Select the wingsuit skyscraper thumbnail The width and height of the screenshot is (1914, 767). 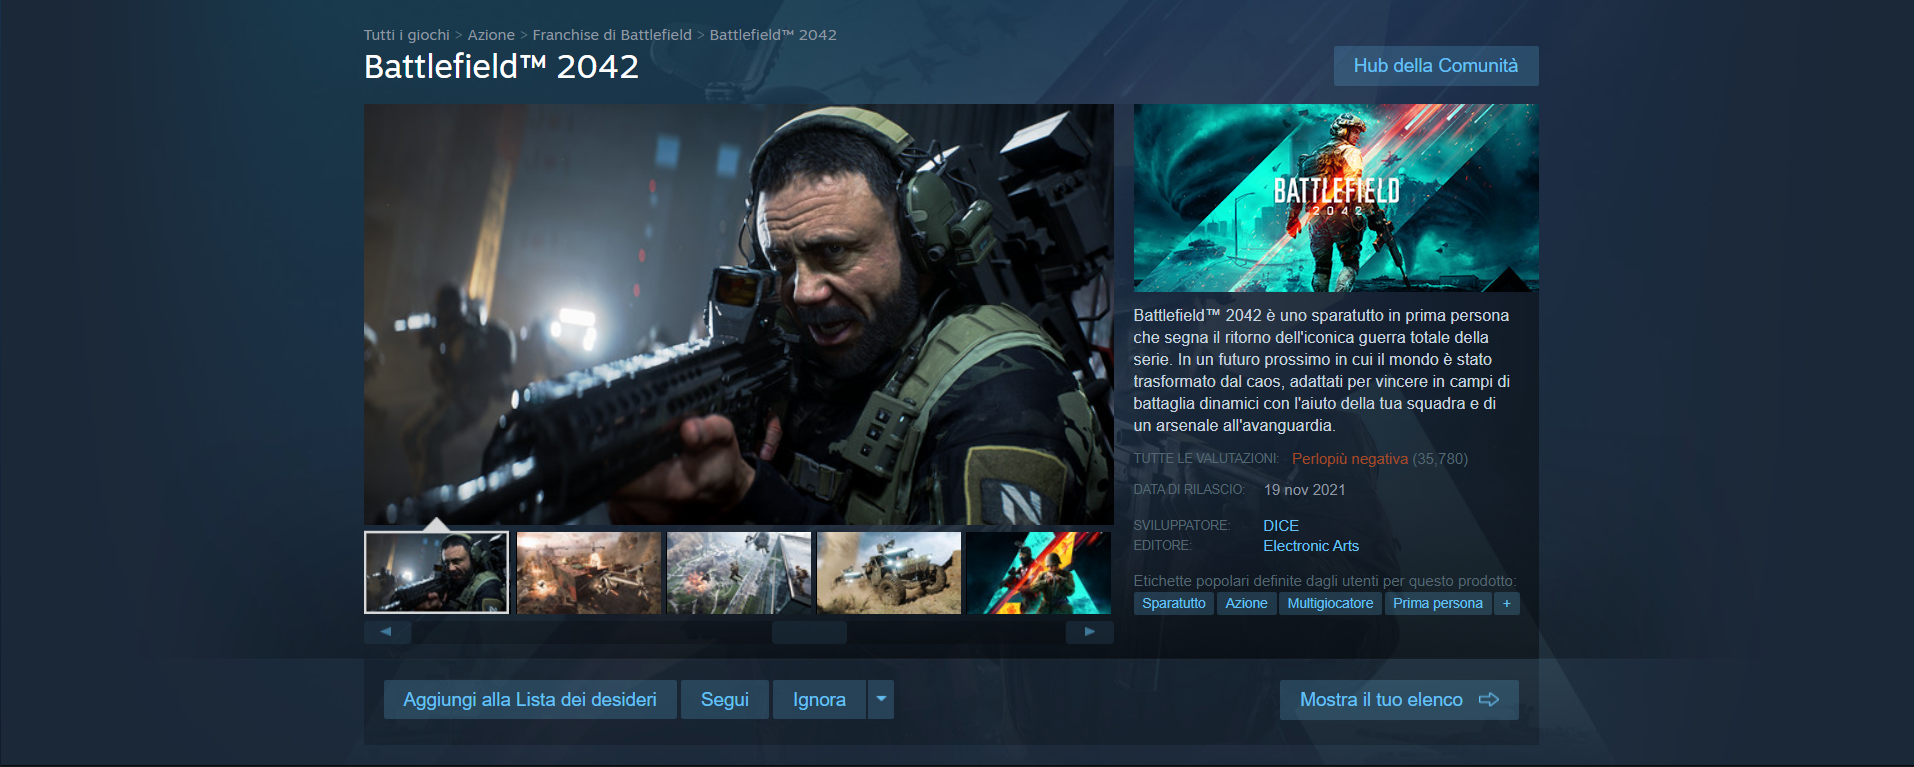coord(739,573)
